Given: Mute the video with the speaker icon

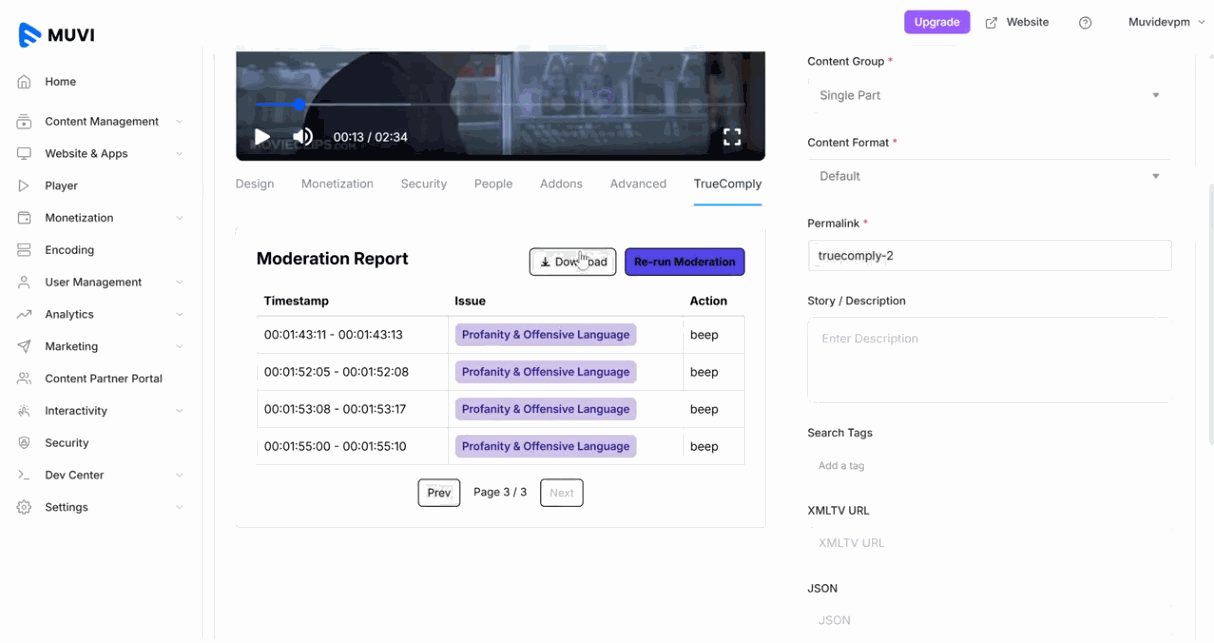Looking at the screenshot, I should coord(302,137).
